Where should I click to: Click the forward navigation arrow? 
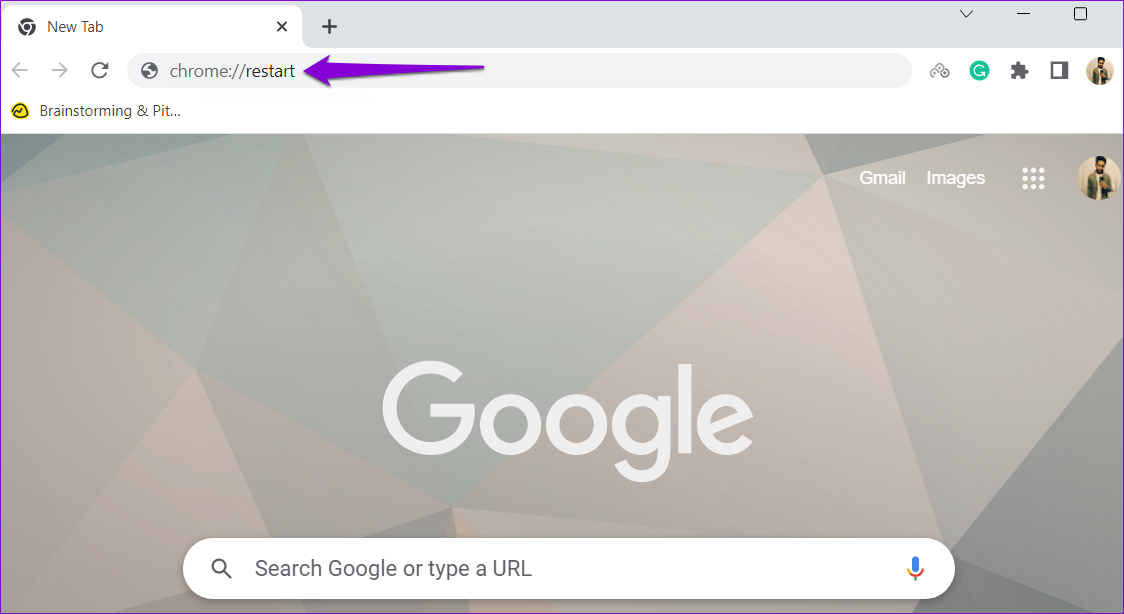tap(59, 70)
